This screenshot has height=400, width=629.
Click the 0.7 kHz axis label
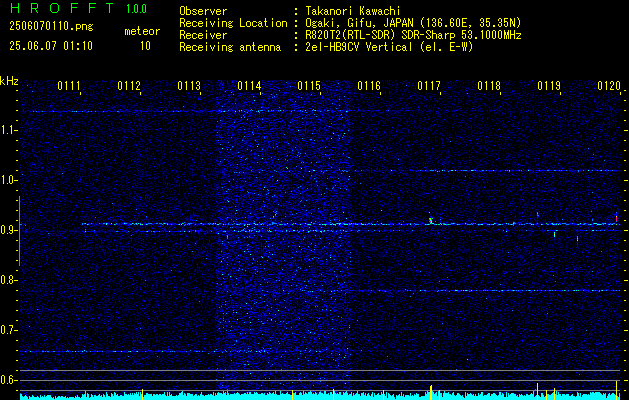[8, 330]
